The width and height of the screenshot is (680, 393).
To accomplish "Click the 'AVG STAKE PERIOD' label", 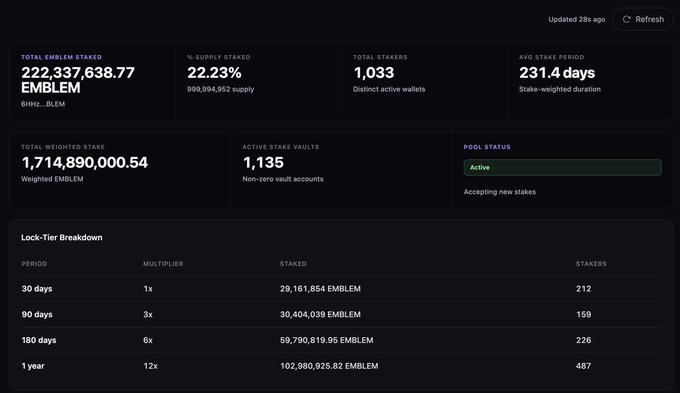I will point(552,57).
